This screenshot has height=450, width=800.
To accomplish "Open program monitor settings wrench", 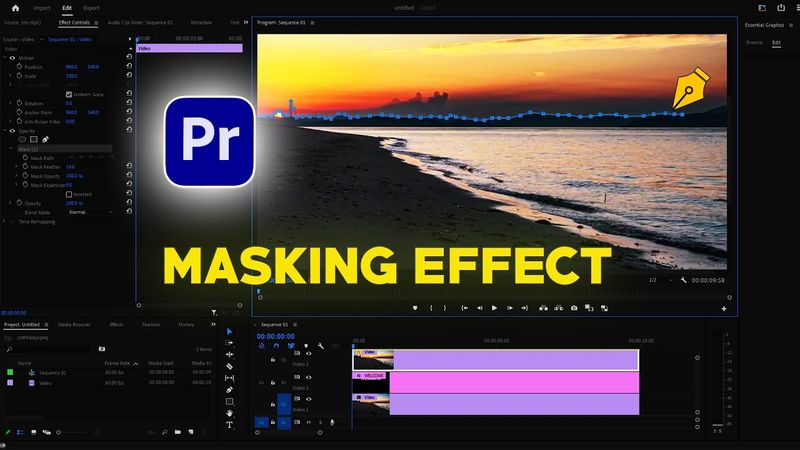I will coord(684,280).
